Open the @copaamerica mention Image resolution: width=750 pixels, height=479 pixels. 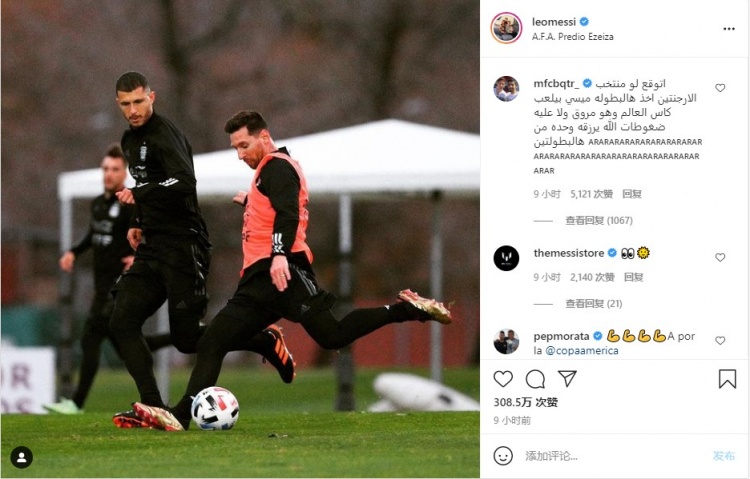(x=582, y=351)
